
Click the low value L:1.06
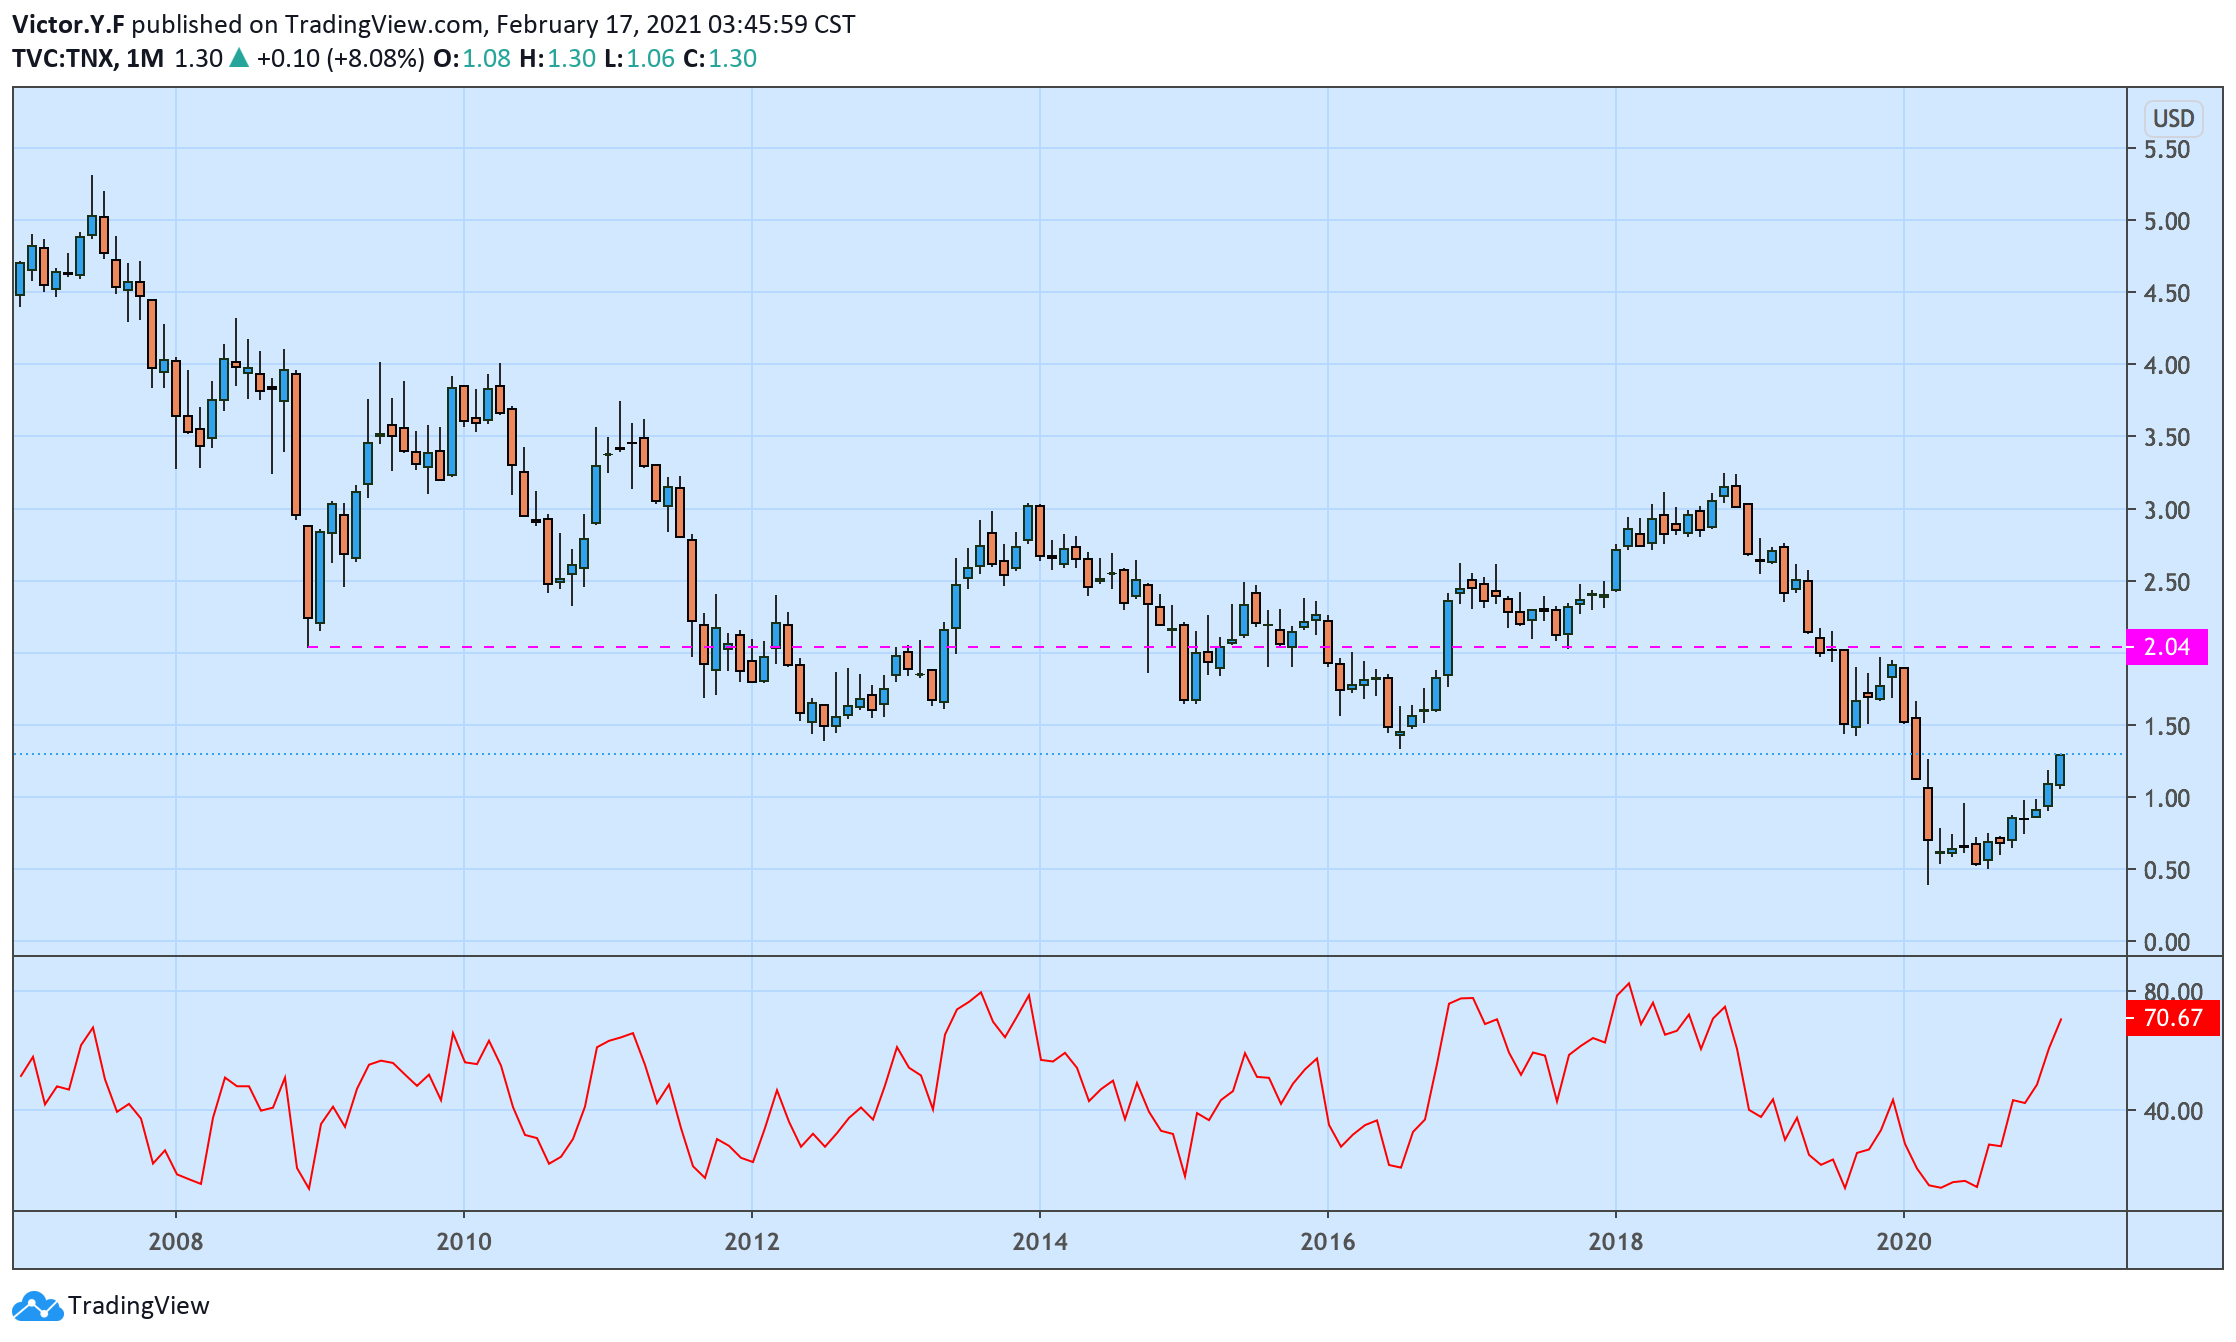(640, 58)
